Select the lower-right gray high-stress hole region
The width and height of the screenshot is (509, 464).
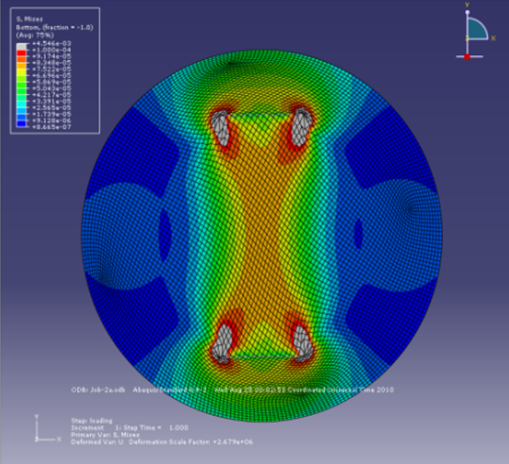303,343
